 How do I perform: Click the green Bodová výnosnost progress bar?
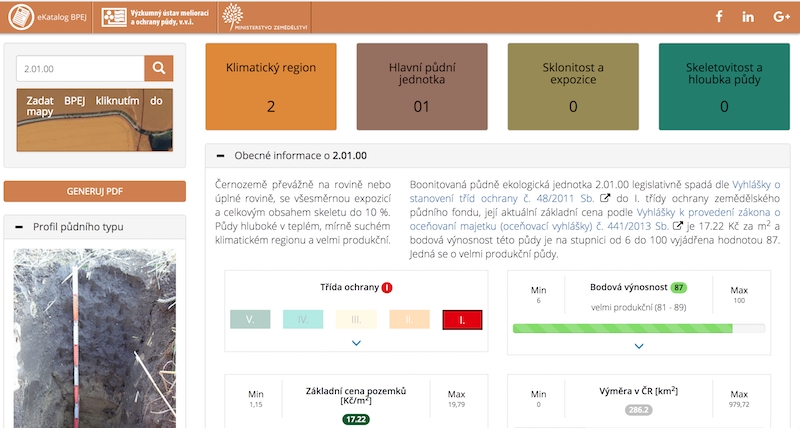(x=622, y=328)
